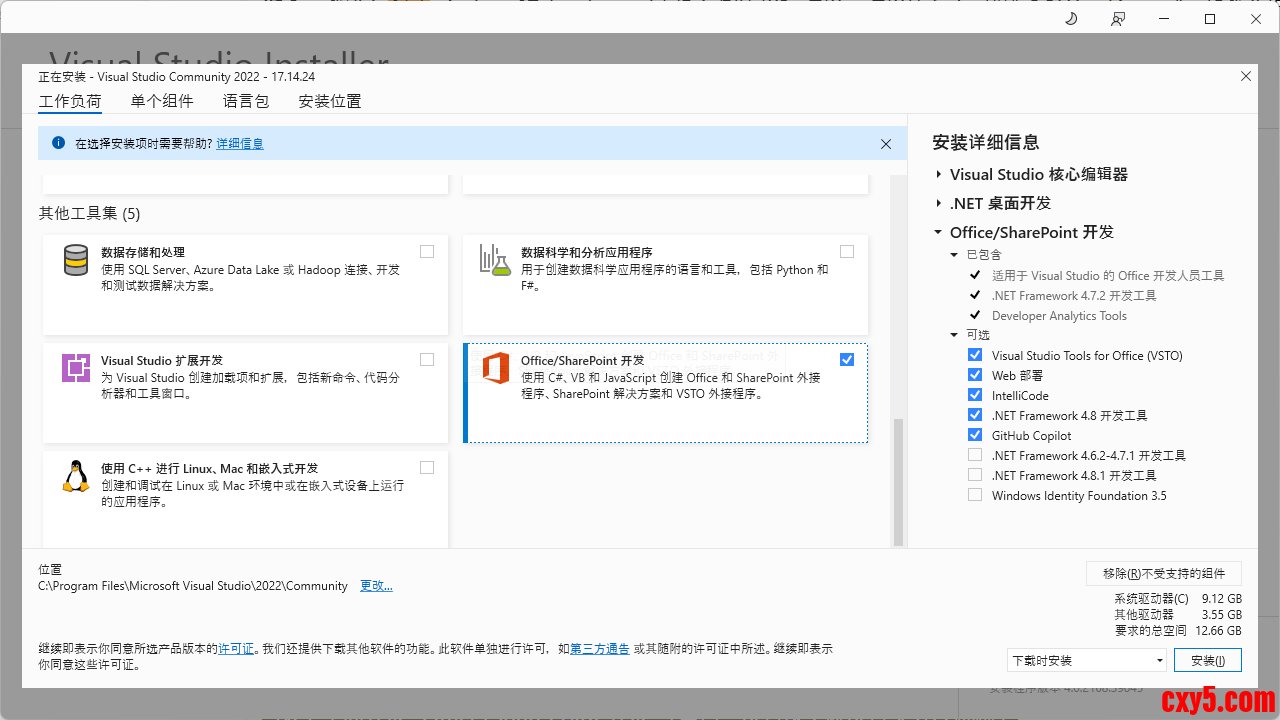Open the 下载时安装 dropdown
The height and width of the screenshot is (720, 1280).
coord(1087,660)
